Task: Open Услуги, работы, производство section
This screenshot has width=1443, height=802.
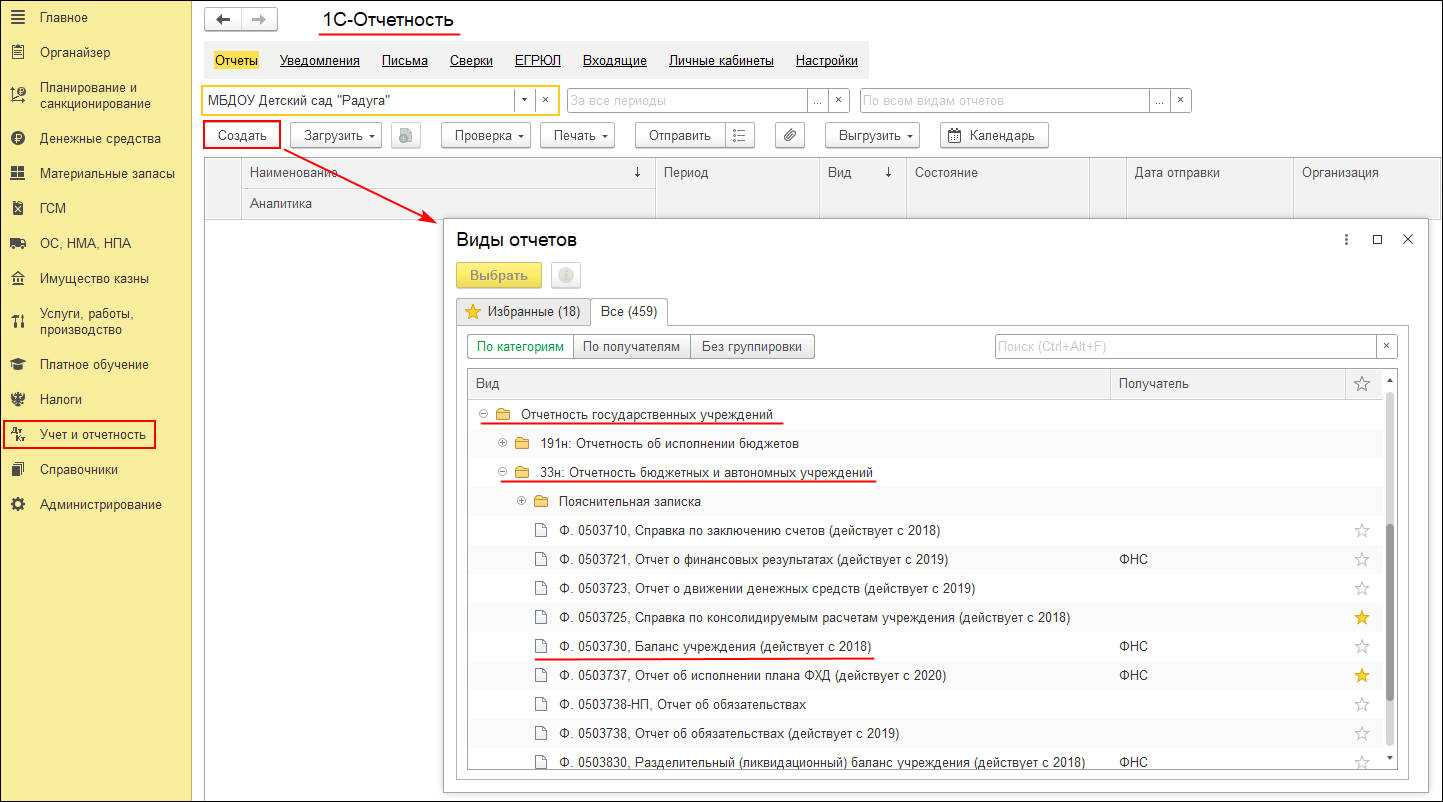Action: 86,321
